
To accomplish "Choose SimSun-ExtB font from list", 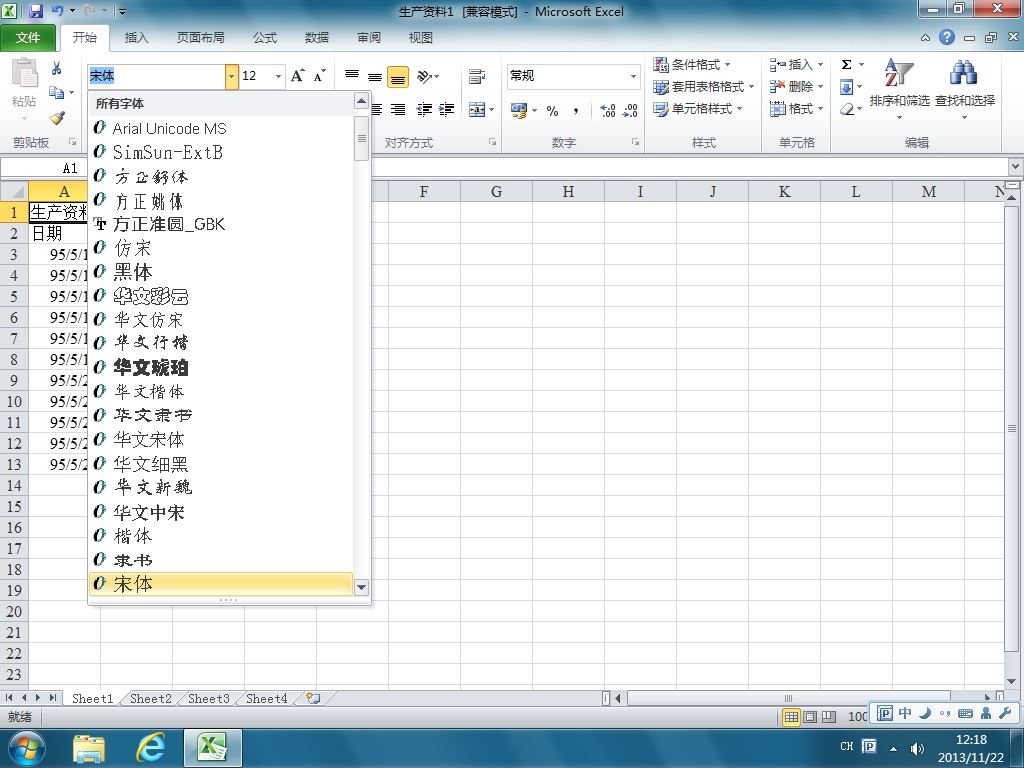I will click(221, 152).
